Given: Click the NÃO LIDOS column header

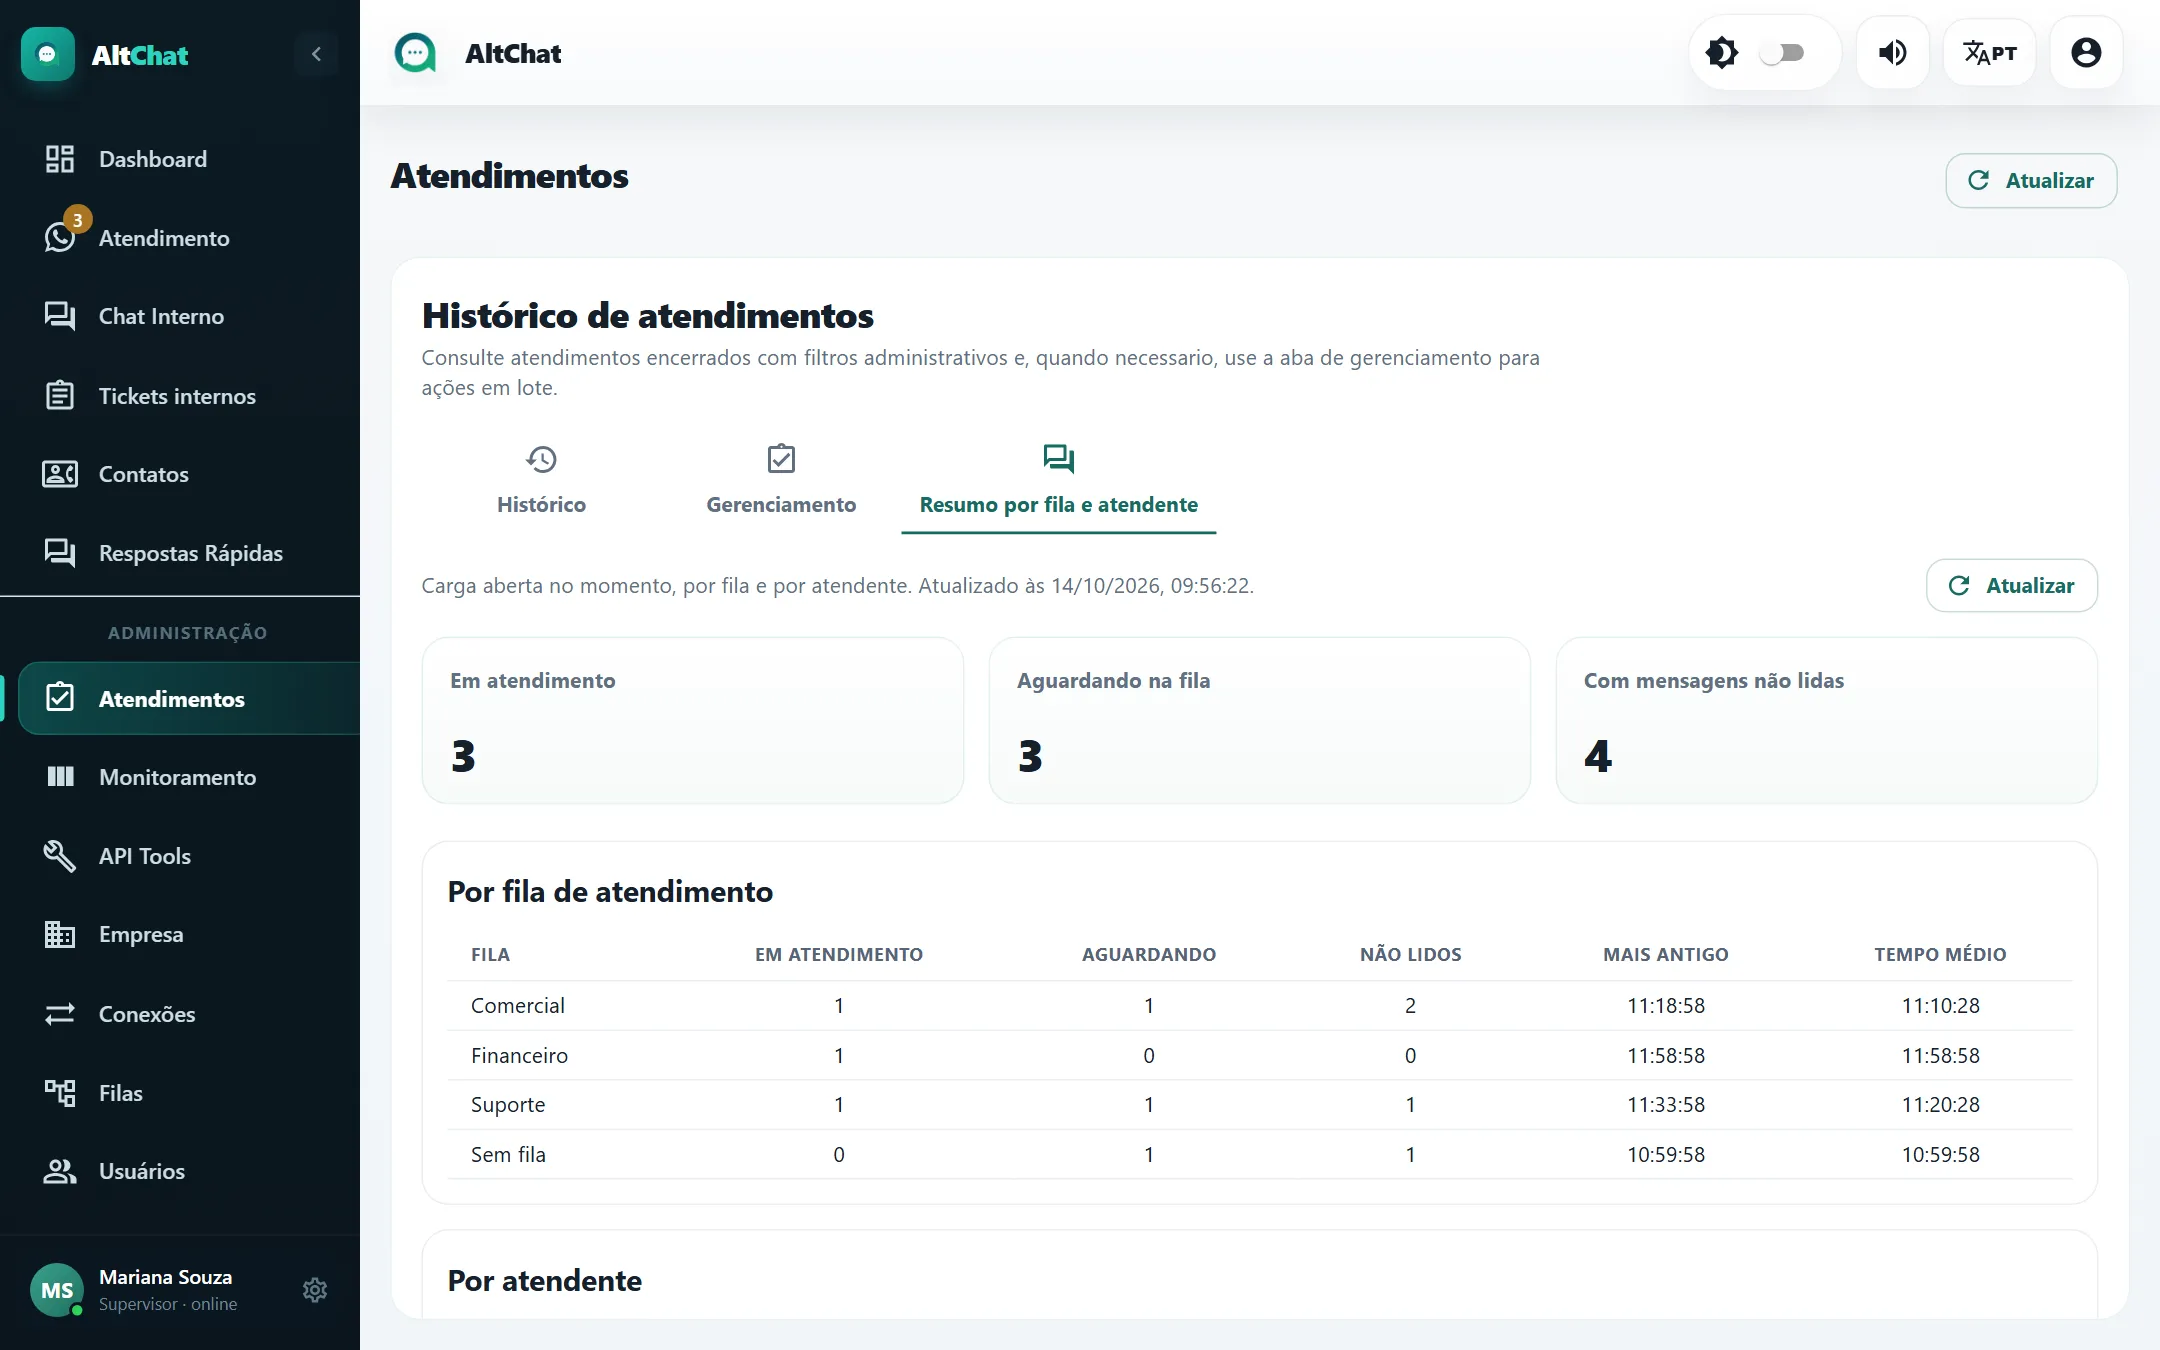Looking at the screenshot, I should tap(1410, 955).
